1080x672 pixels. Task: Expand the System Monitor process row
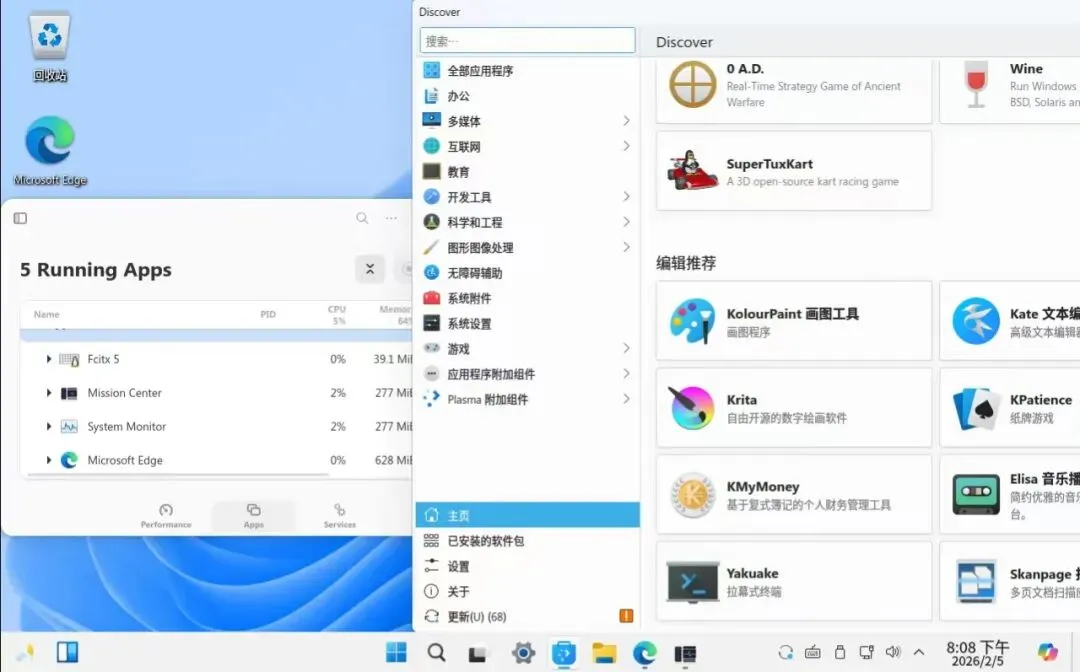point(49,426)
